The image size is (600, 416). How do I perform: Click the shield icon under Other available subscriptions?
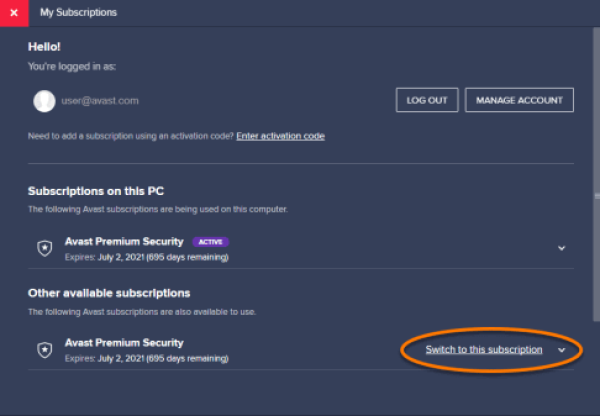[x=45, y=350]
